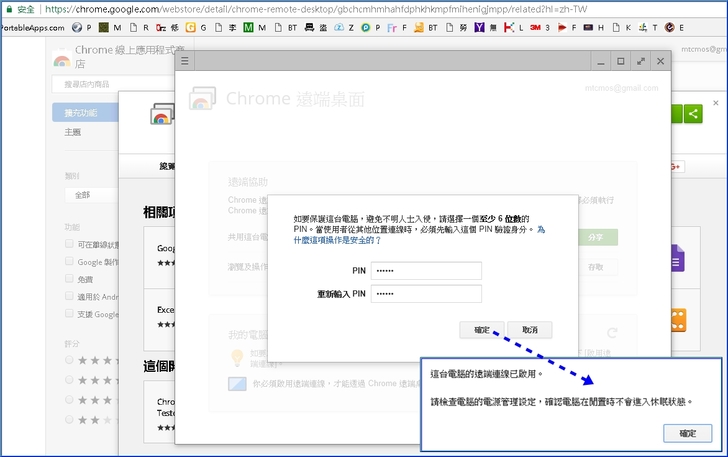This screenshot has width=728, height=457.
Task: Click the fullscreen arrows icon in app title bar
Action: pyautogui.click(x=640, y=61)
